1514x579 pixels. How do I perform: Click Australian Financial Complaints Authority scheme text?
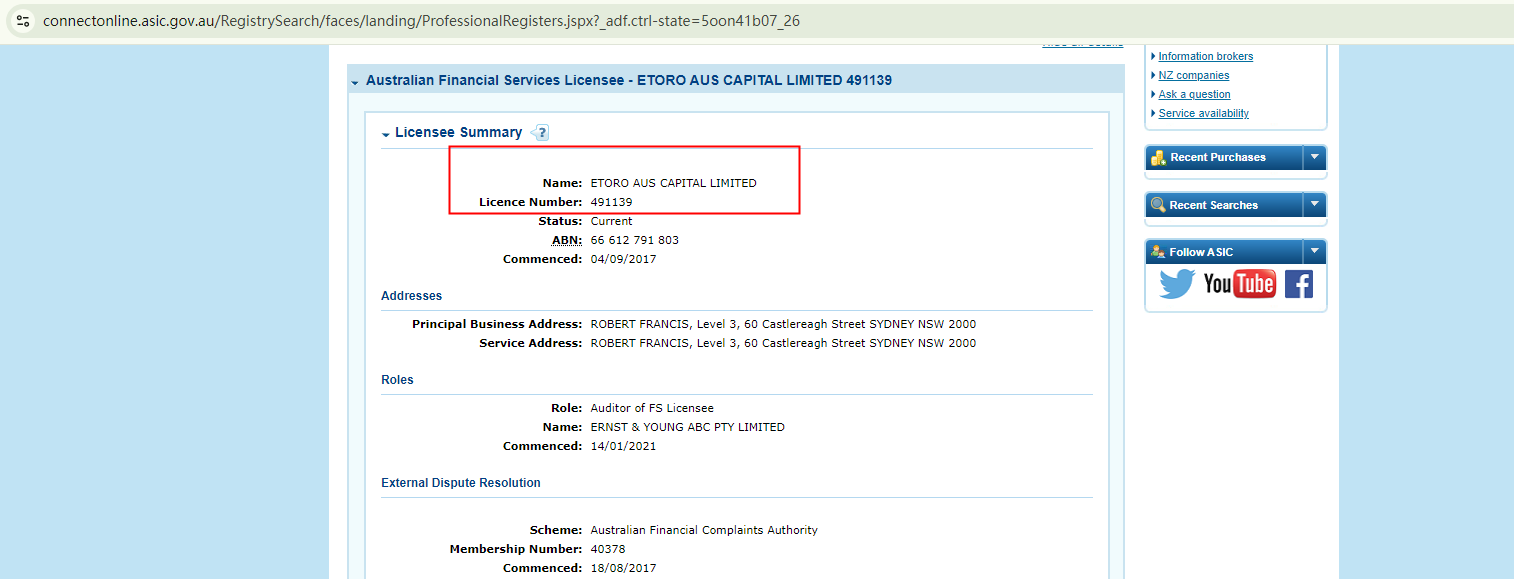coord(704,530)
